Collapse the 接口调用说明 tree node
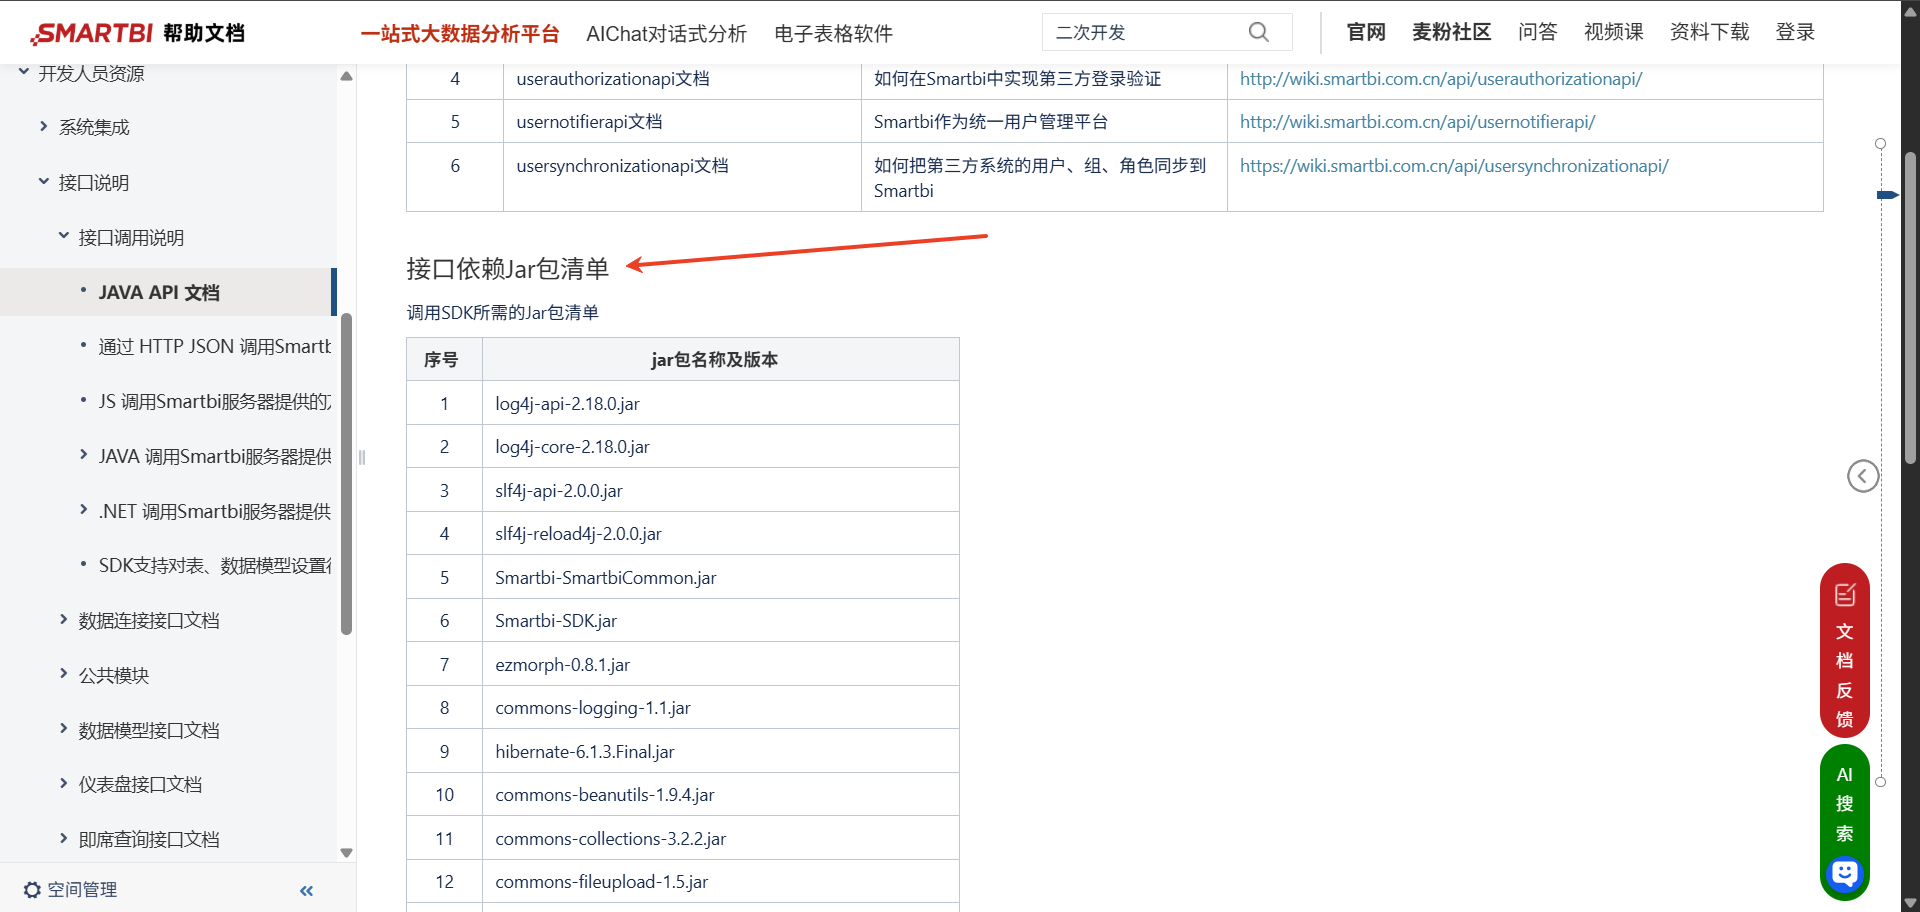Viewport: 1920px width, 912px height. tap(64, 236)
